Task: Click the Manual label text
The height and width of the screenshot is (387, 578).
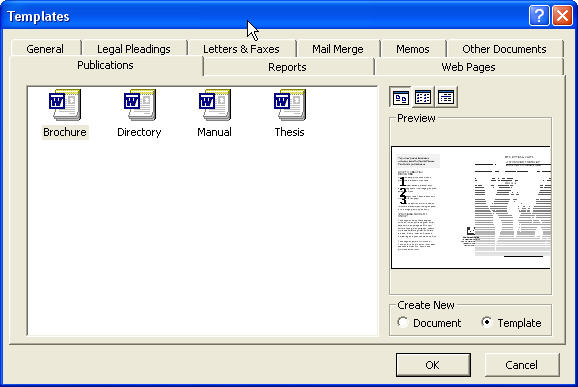Action: 215,132
